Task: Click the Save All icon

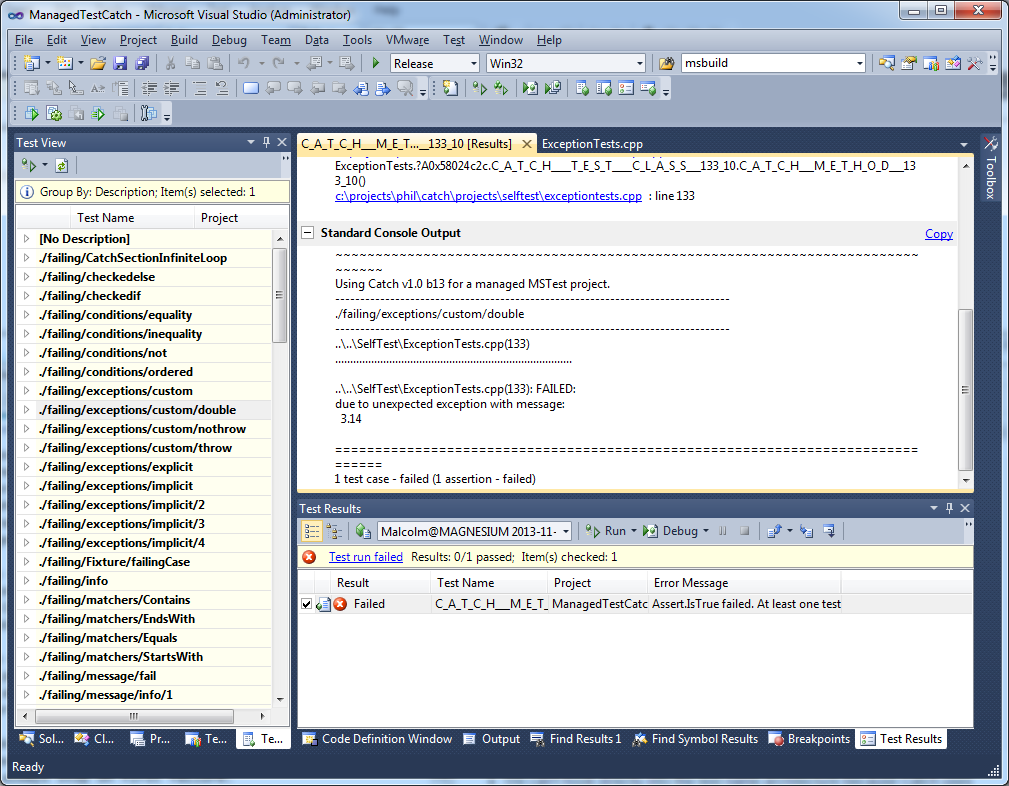Action: (x=142, y=63)
